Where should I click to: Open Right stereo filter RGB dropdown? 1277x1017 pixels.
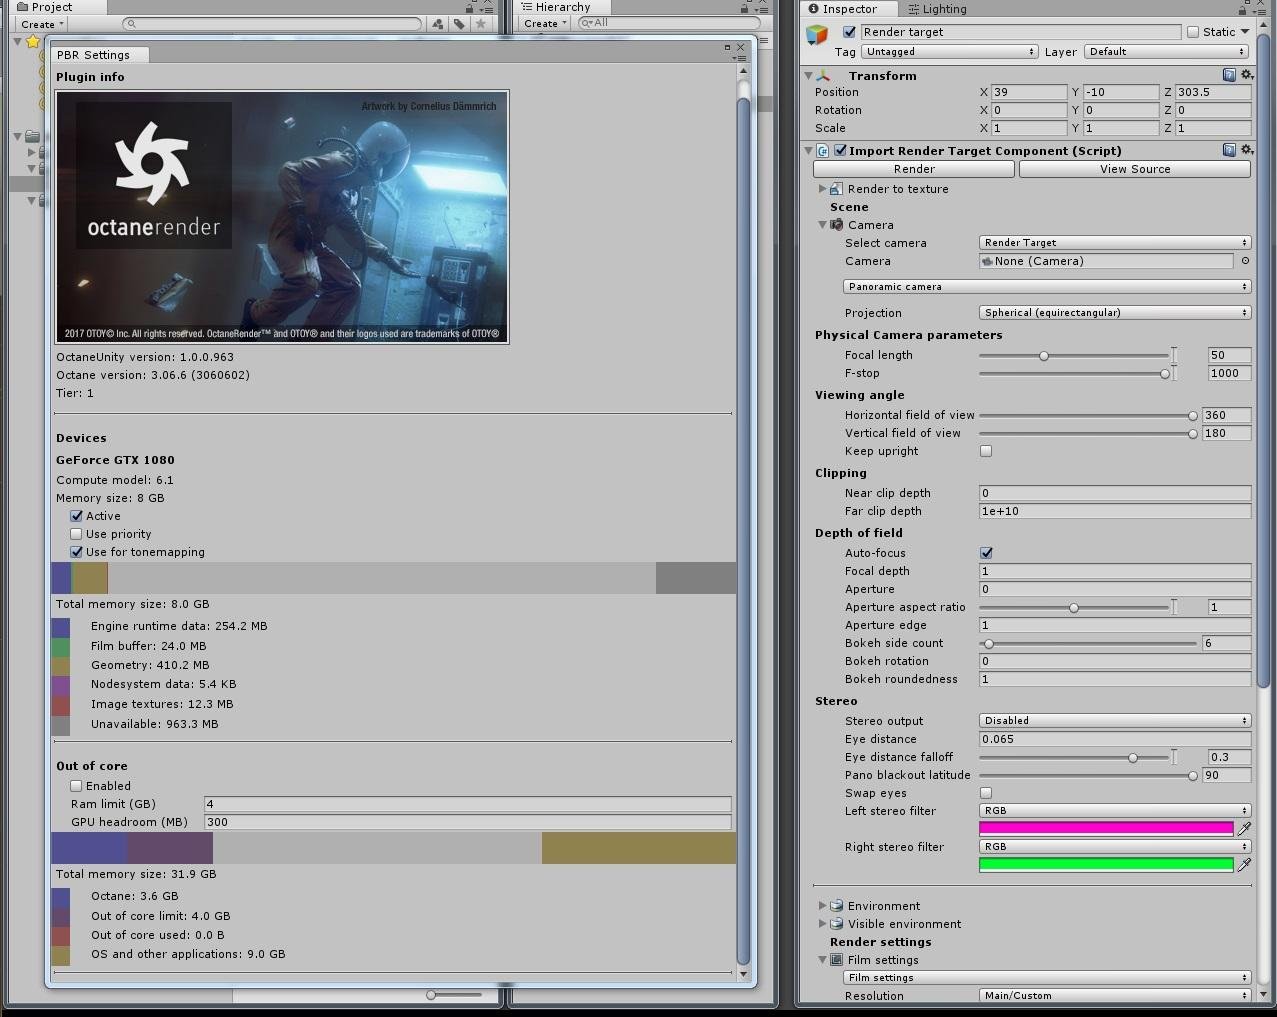click(x=1115, y=847)
